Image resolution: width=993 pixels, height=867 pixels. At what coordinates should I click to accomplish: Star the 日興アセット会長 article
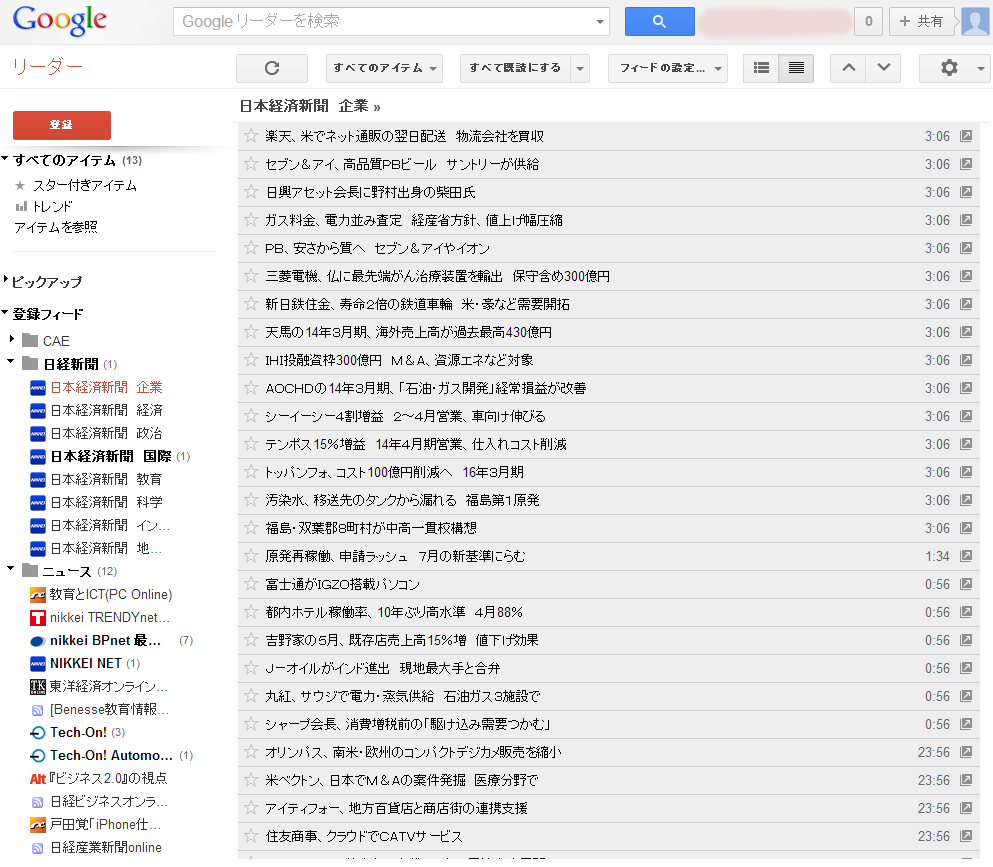[x=251, y=191]
